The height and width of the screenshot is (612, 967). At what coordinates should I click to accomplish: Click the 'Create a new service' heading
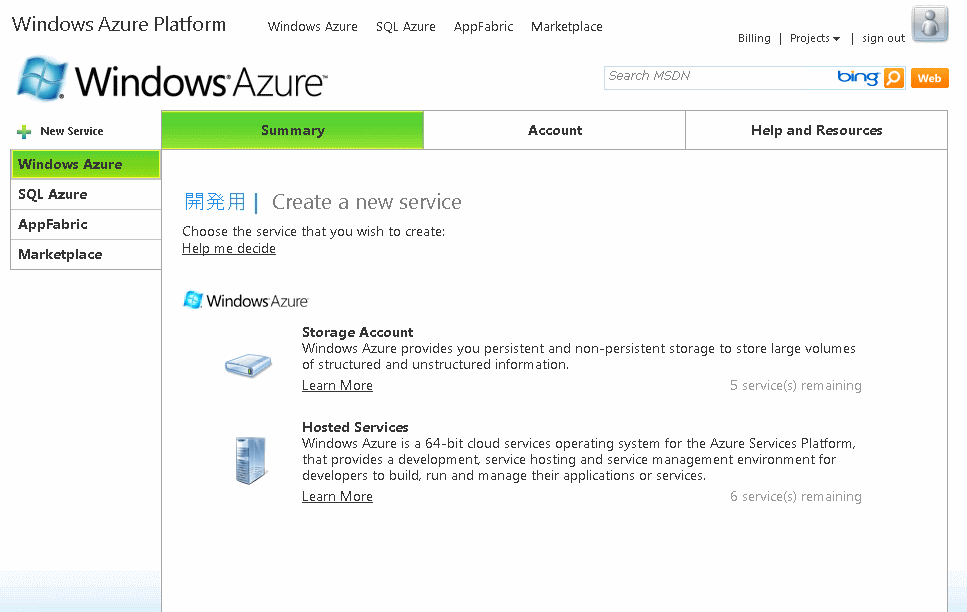[x=366, y=202]
